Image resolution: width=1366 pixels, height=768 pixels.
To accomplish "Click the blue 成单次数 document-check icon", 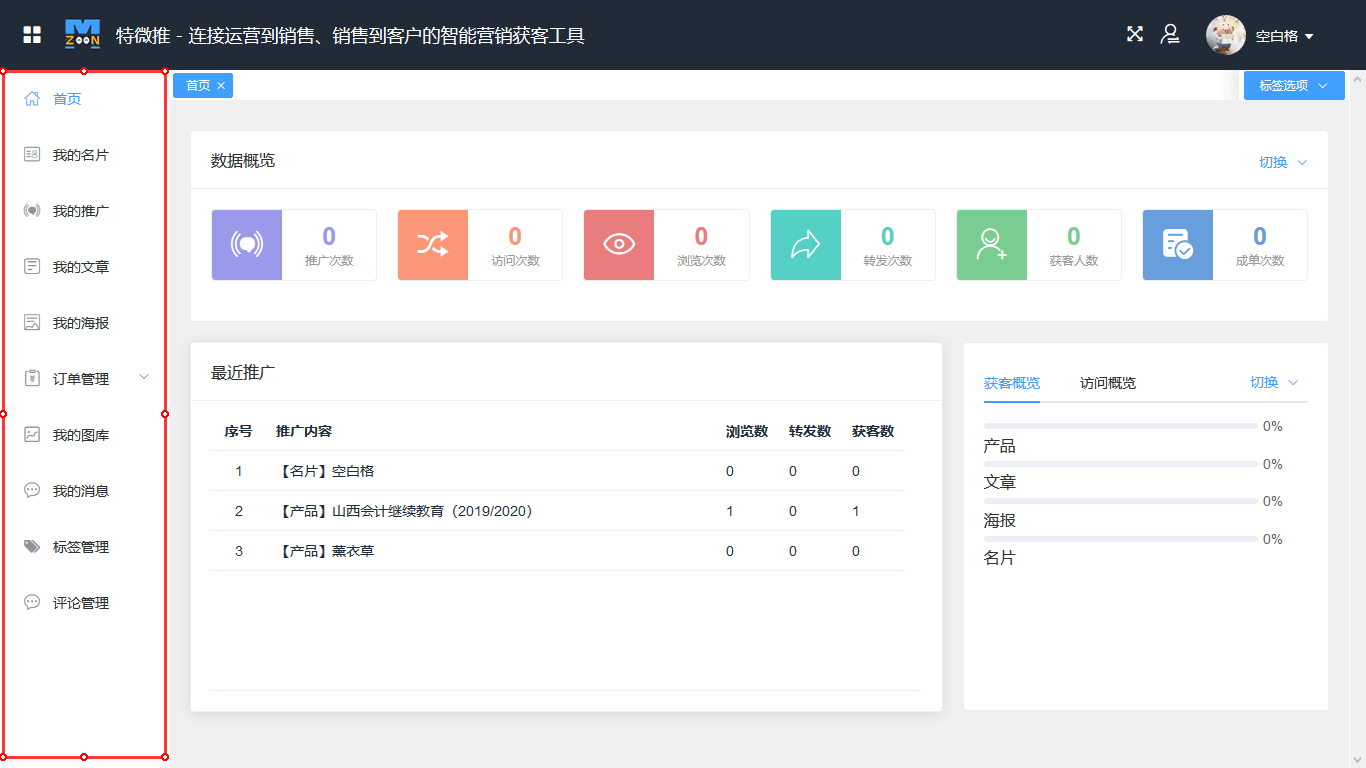I will (x=1178, y=245).
